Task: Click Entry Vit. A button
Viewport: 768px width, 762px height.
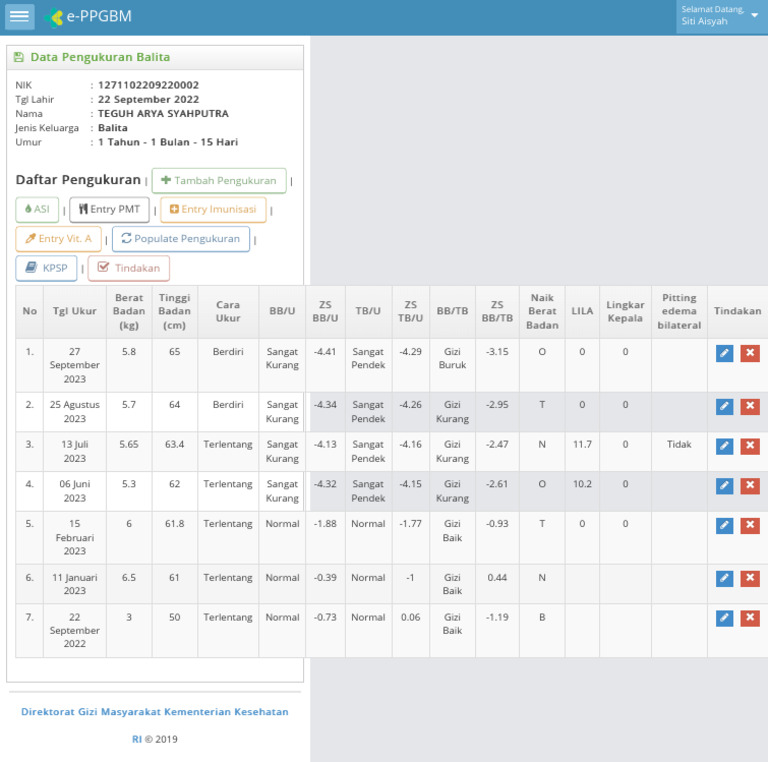Action: pyautogui.click(x=58, y=239)
